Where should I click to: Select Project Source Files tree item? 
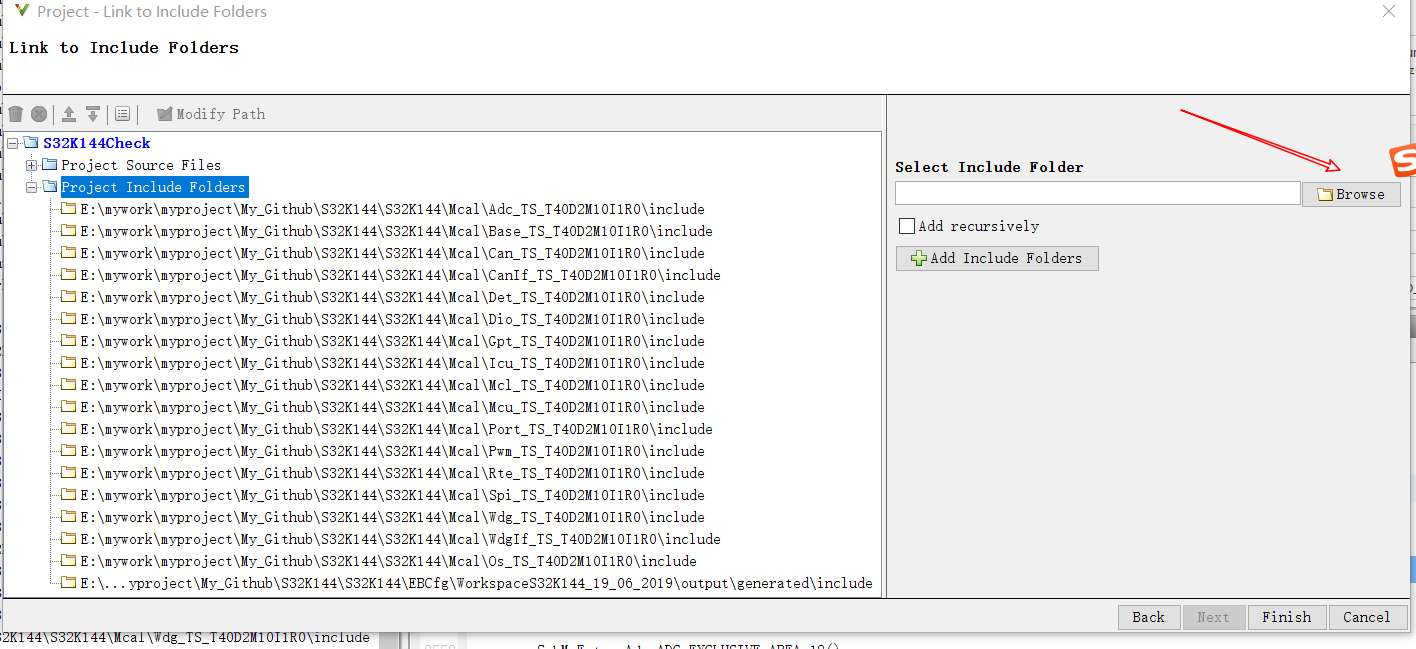coord(141,165)
